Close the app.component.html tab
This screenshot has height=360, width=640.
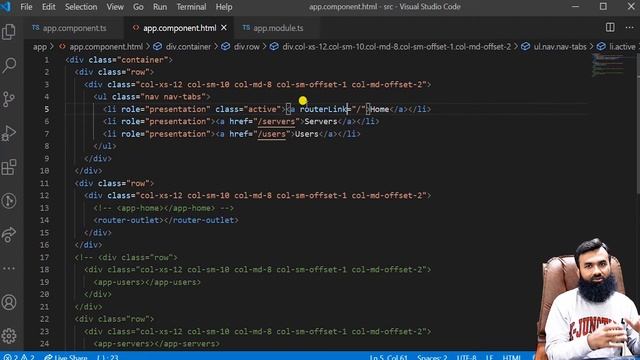[224, 28]
